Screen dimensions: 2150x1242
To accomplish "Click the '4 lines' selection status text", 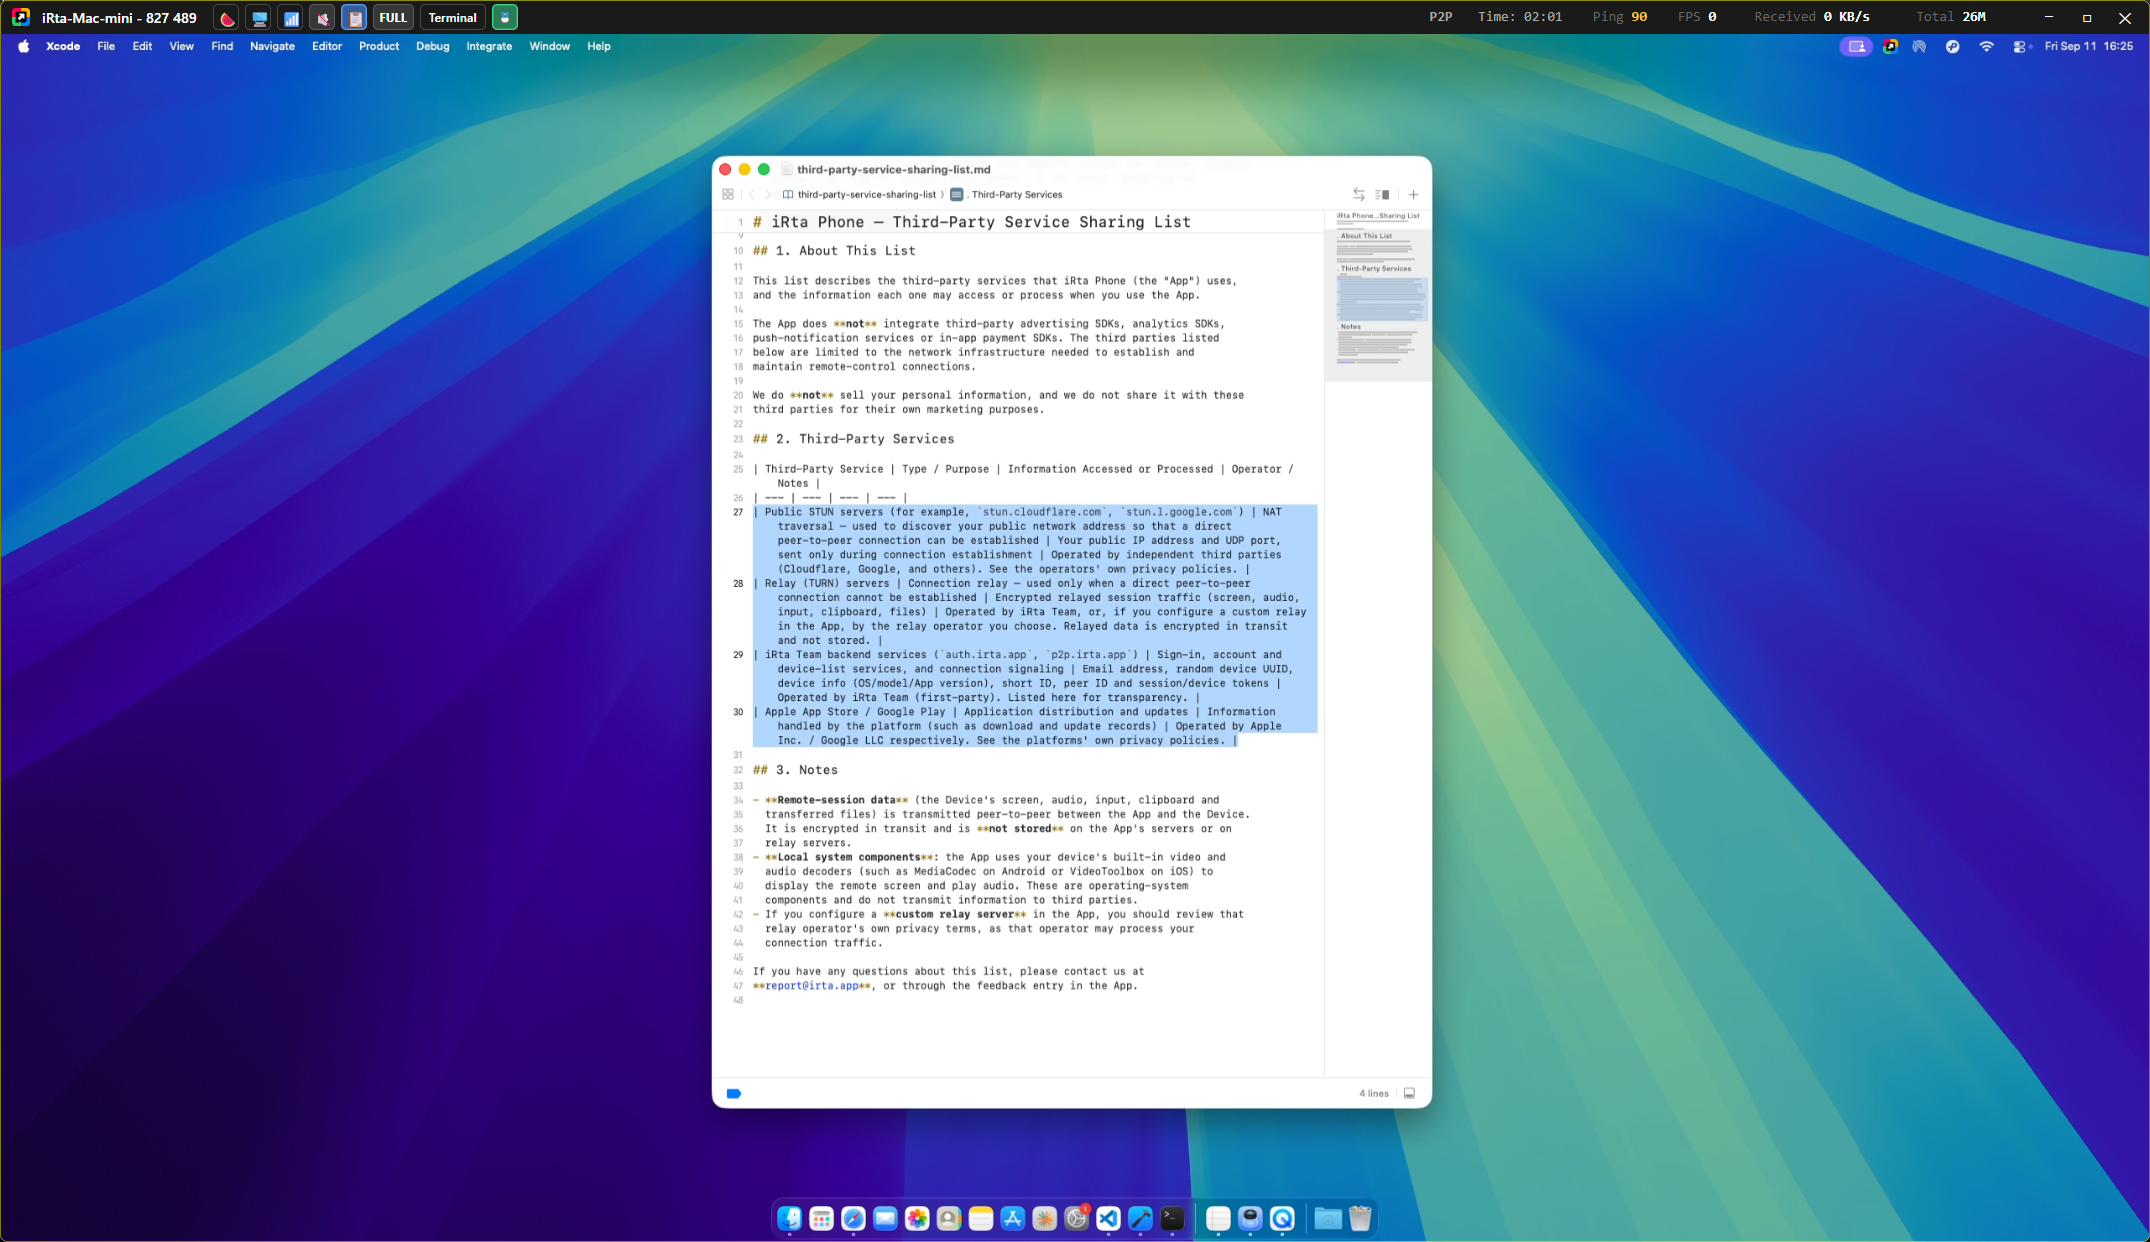I will (x=1373, y=1094).
